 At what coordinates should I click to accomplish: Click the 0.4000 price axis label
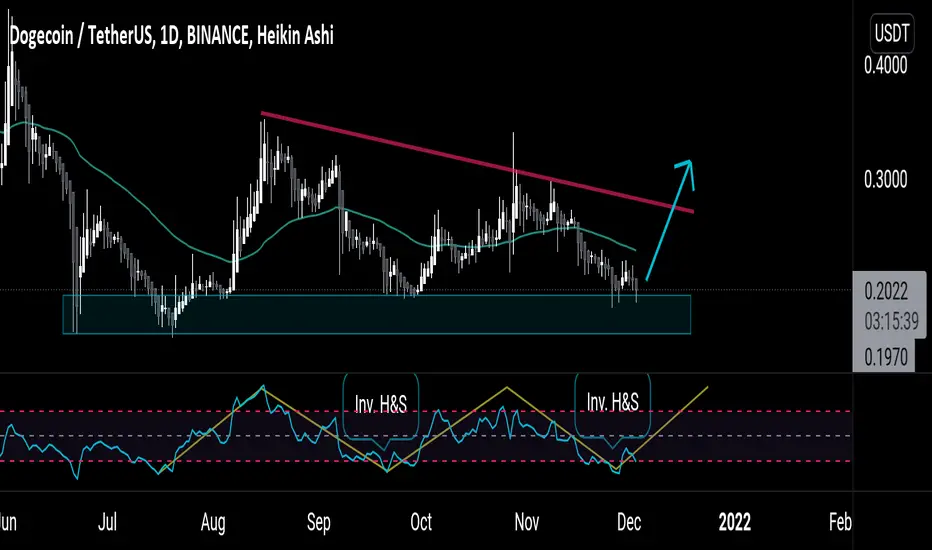click(x=886, y=65)
